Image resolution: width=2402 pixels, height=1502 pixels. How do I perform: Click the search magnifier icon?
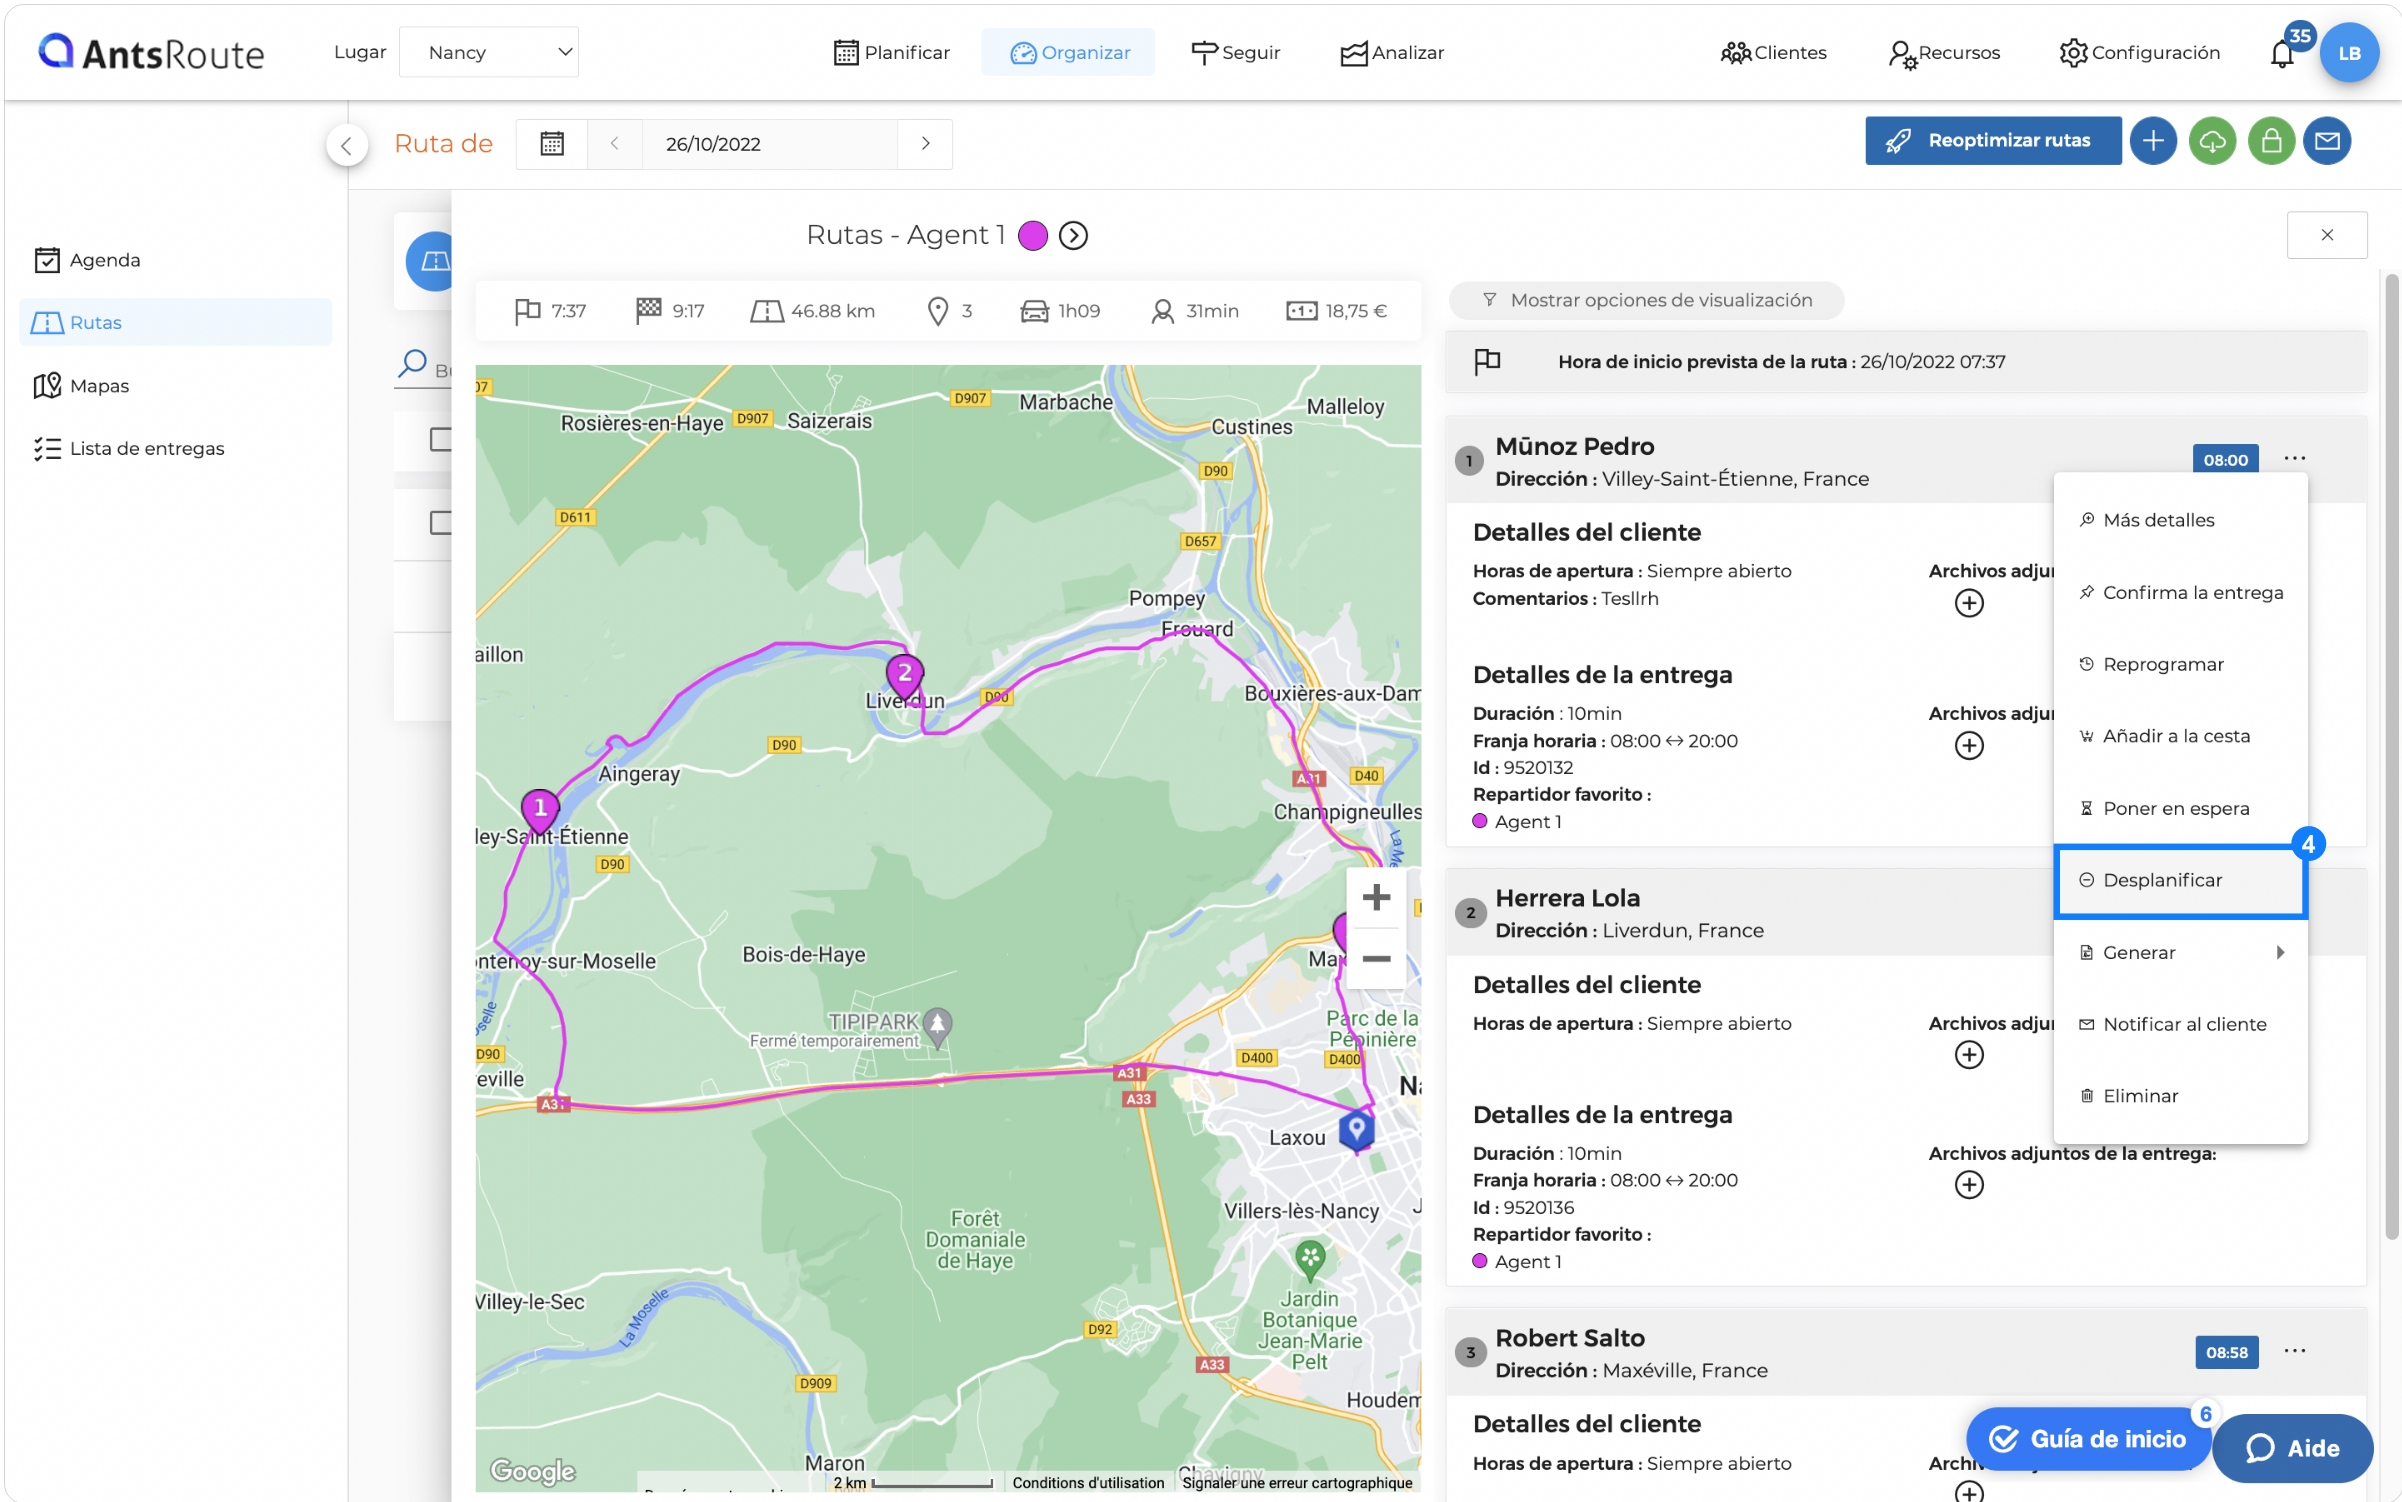coord(412,364)
